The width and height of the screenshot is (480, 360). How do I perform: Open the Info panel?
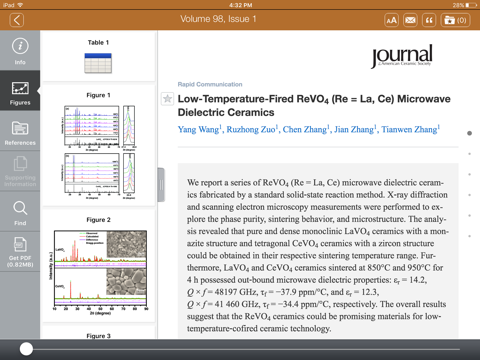click(20, 51)
